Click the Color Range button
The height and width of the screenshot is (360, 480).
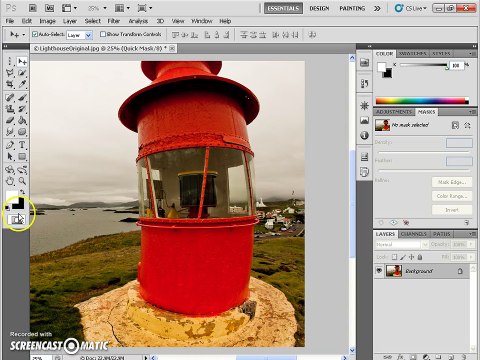(x=452, y=196)
